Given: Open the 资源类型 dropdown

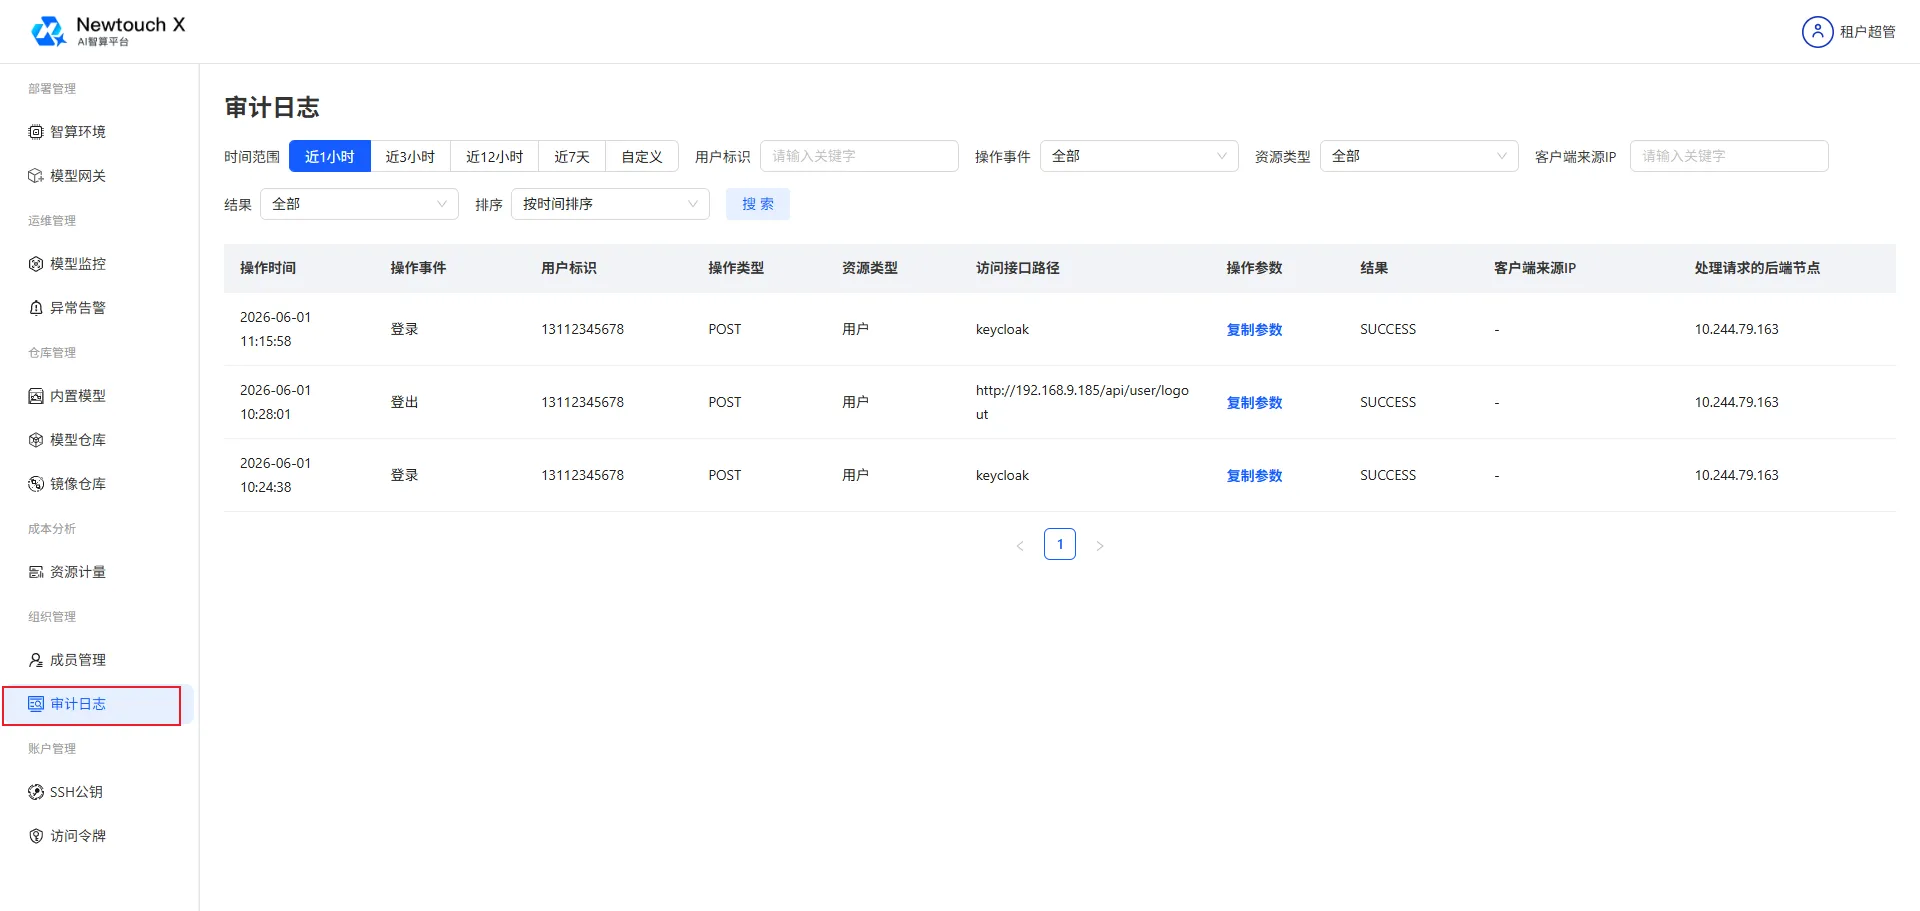Looking at the screenshot, I should 1419,156.
